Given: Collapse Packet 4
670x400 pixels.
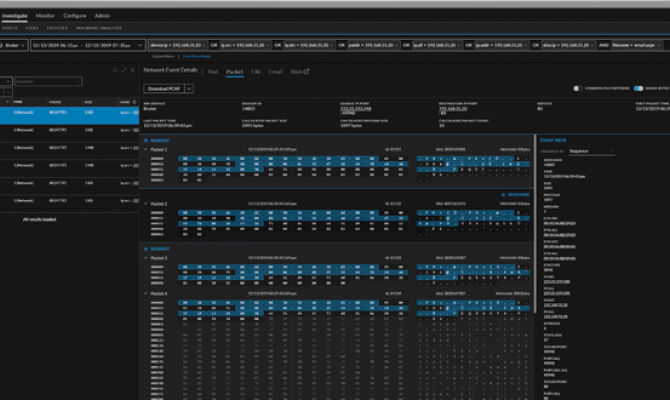Looking at the screenshot, I should point(146,294).
